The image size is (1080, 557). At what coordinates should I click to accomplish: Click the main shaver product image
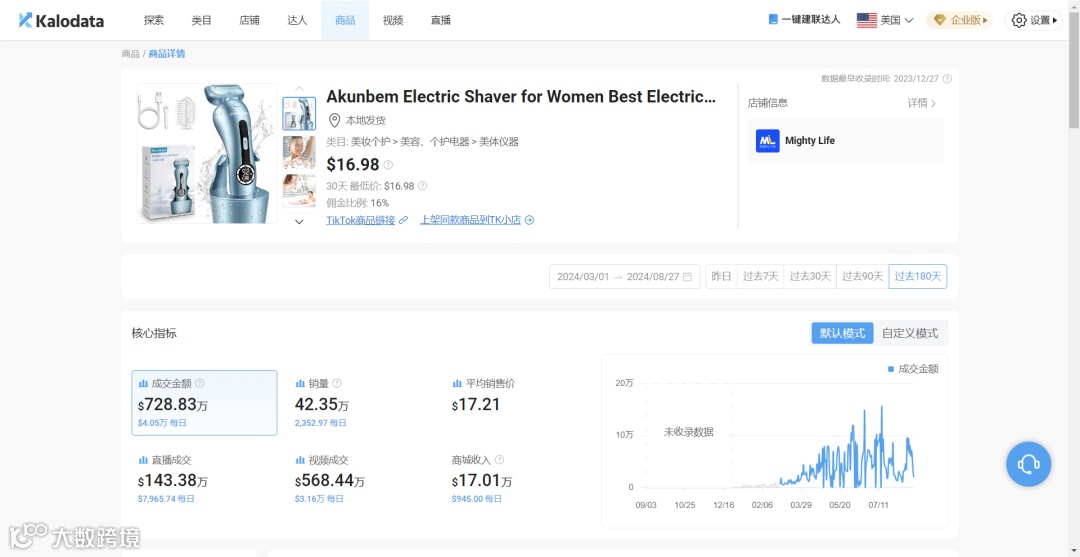[207, 153]
